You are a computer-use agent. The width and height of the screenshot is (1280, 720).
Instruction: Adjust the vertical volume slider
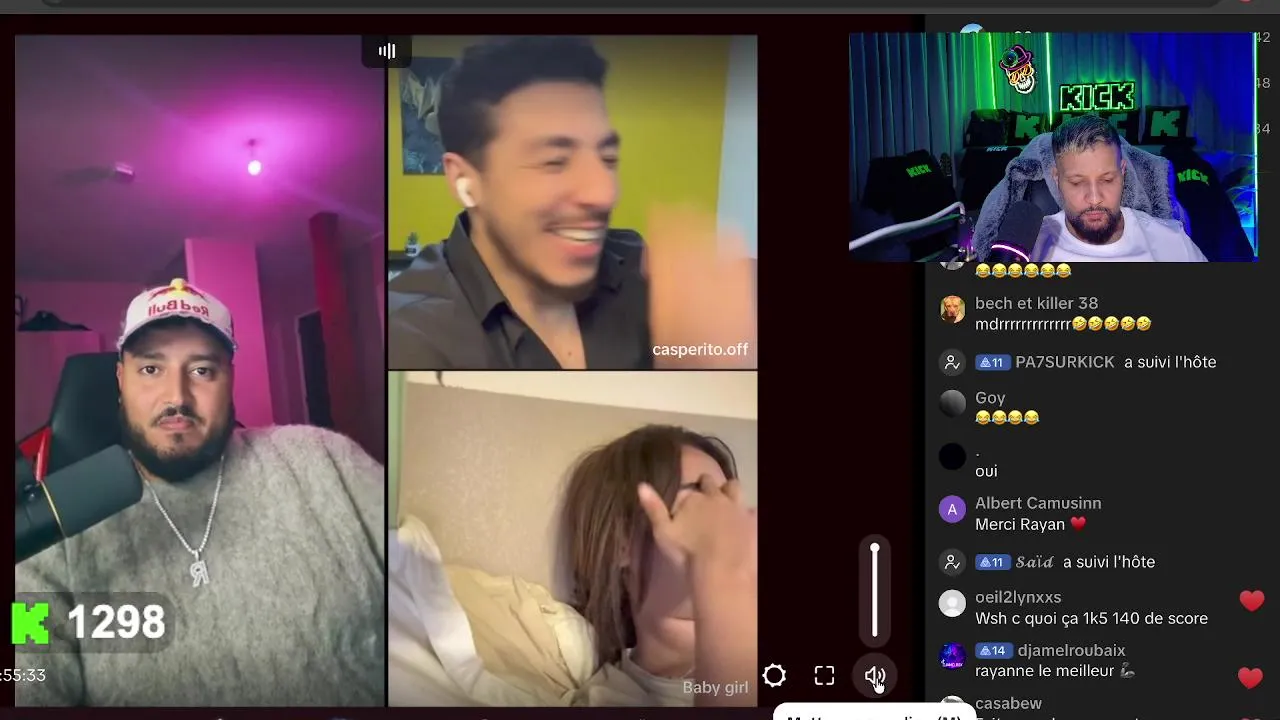point(875,590)
